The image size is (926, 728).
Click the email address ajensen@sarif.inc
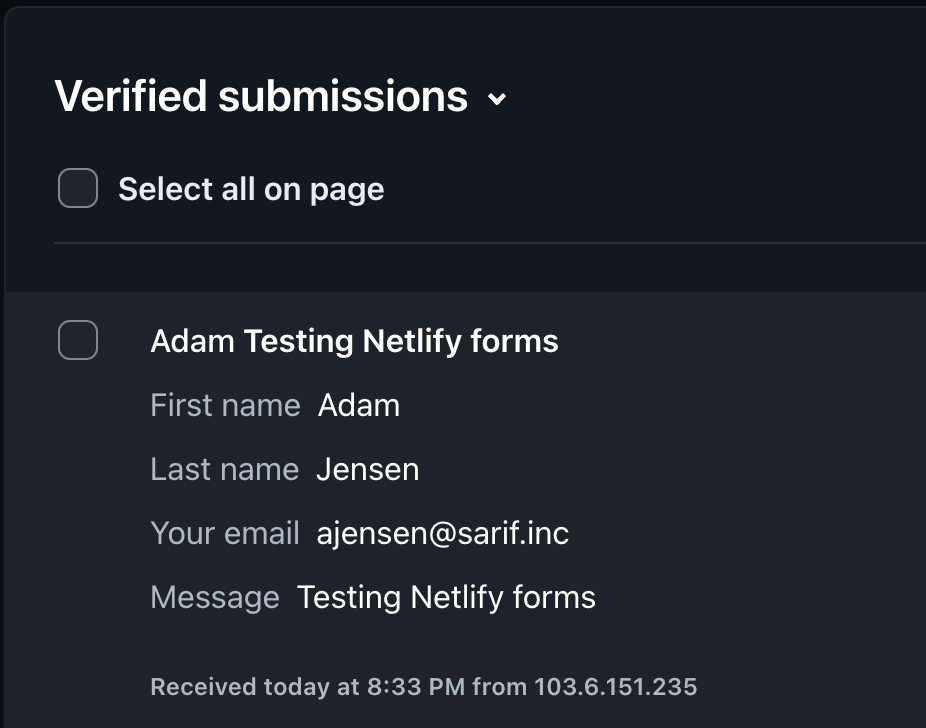pyautogui.click(x=442, y=533)
